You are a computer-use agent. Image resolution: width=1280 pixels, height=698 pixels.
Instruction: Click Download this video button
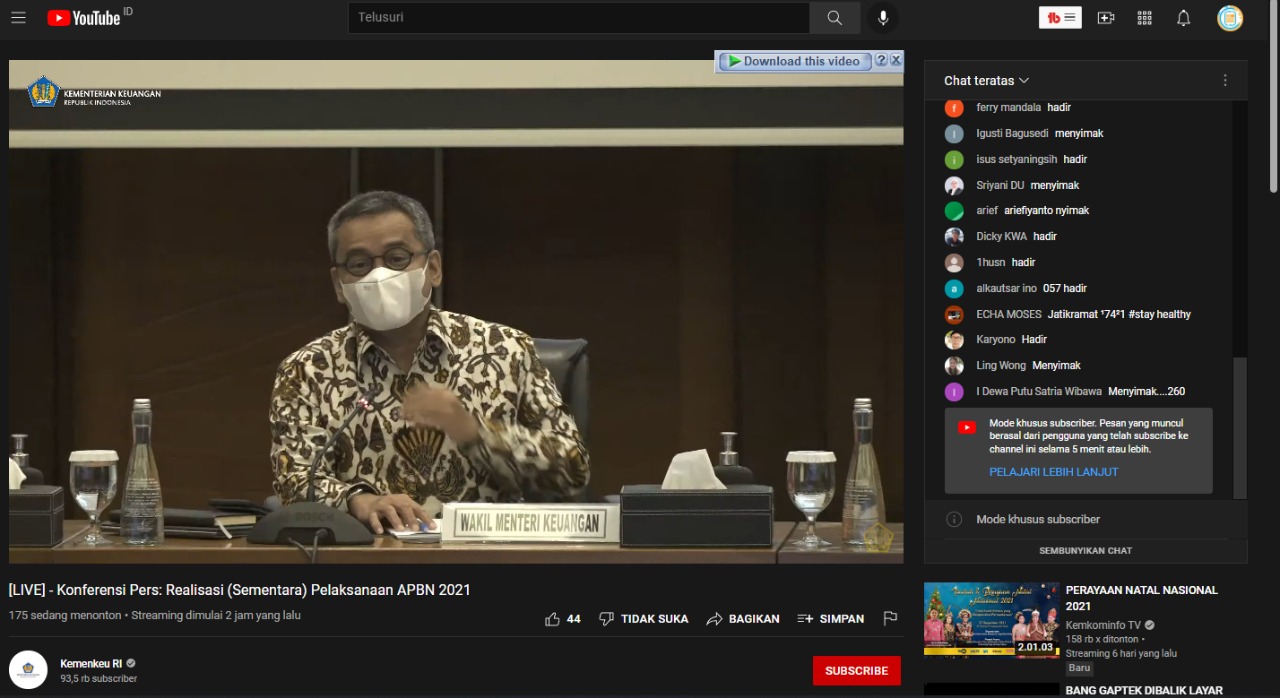coord(794,61)
